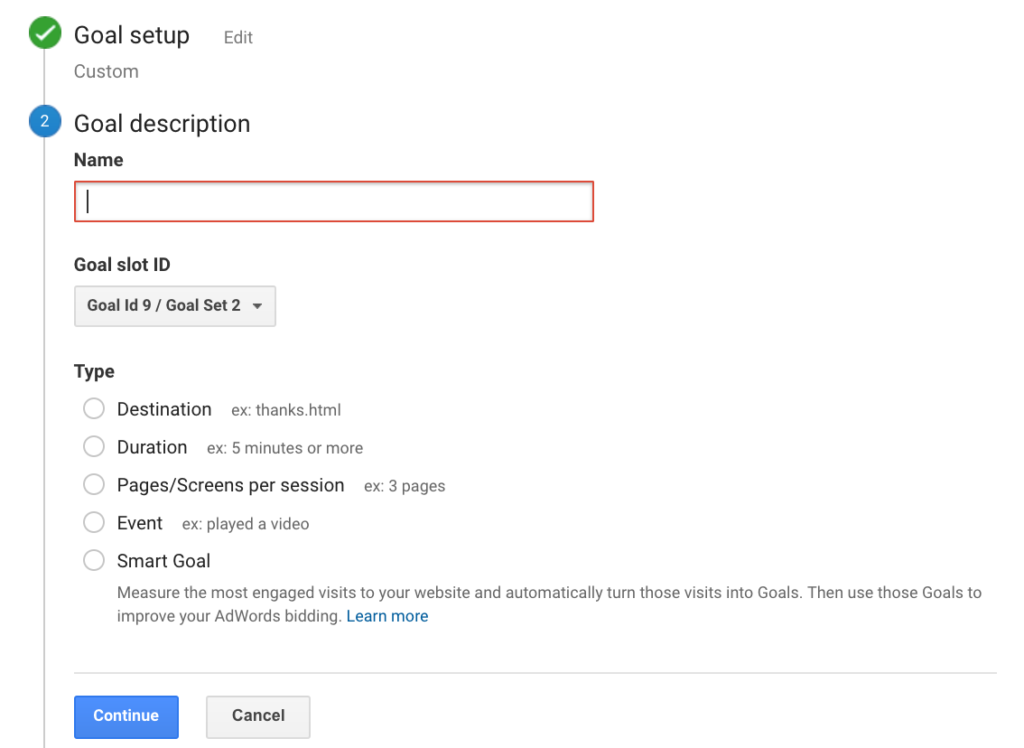Enable the Smart Goal radio option
This screenshot has width=1024, height=748.
pyautogui.click(x=94, y=561)
